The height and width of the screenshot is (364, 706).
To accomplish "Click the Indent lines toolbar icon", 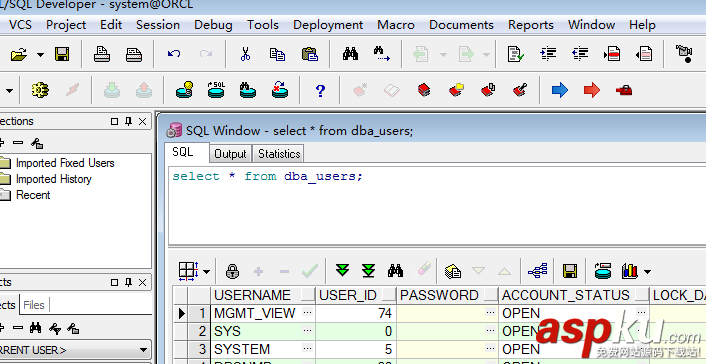I will [548, 55].
